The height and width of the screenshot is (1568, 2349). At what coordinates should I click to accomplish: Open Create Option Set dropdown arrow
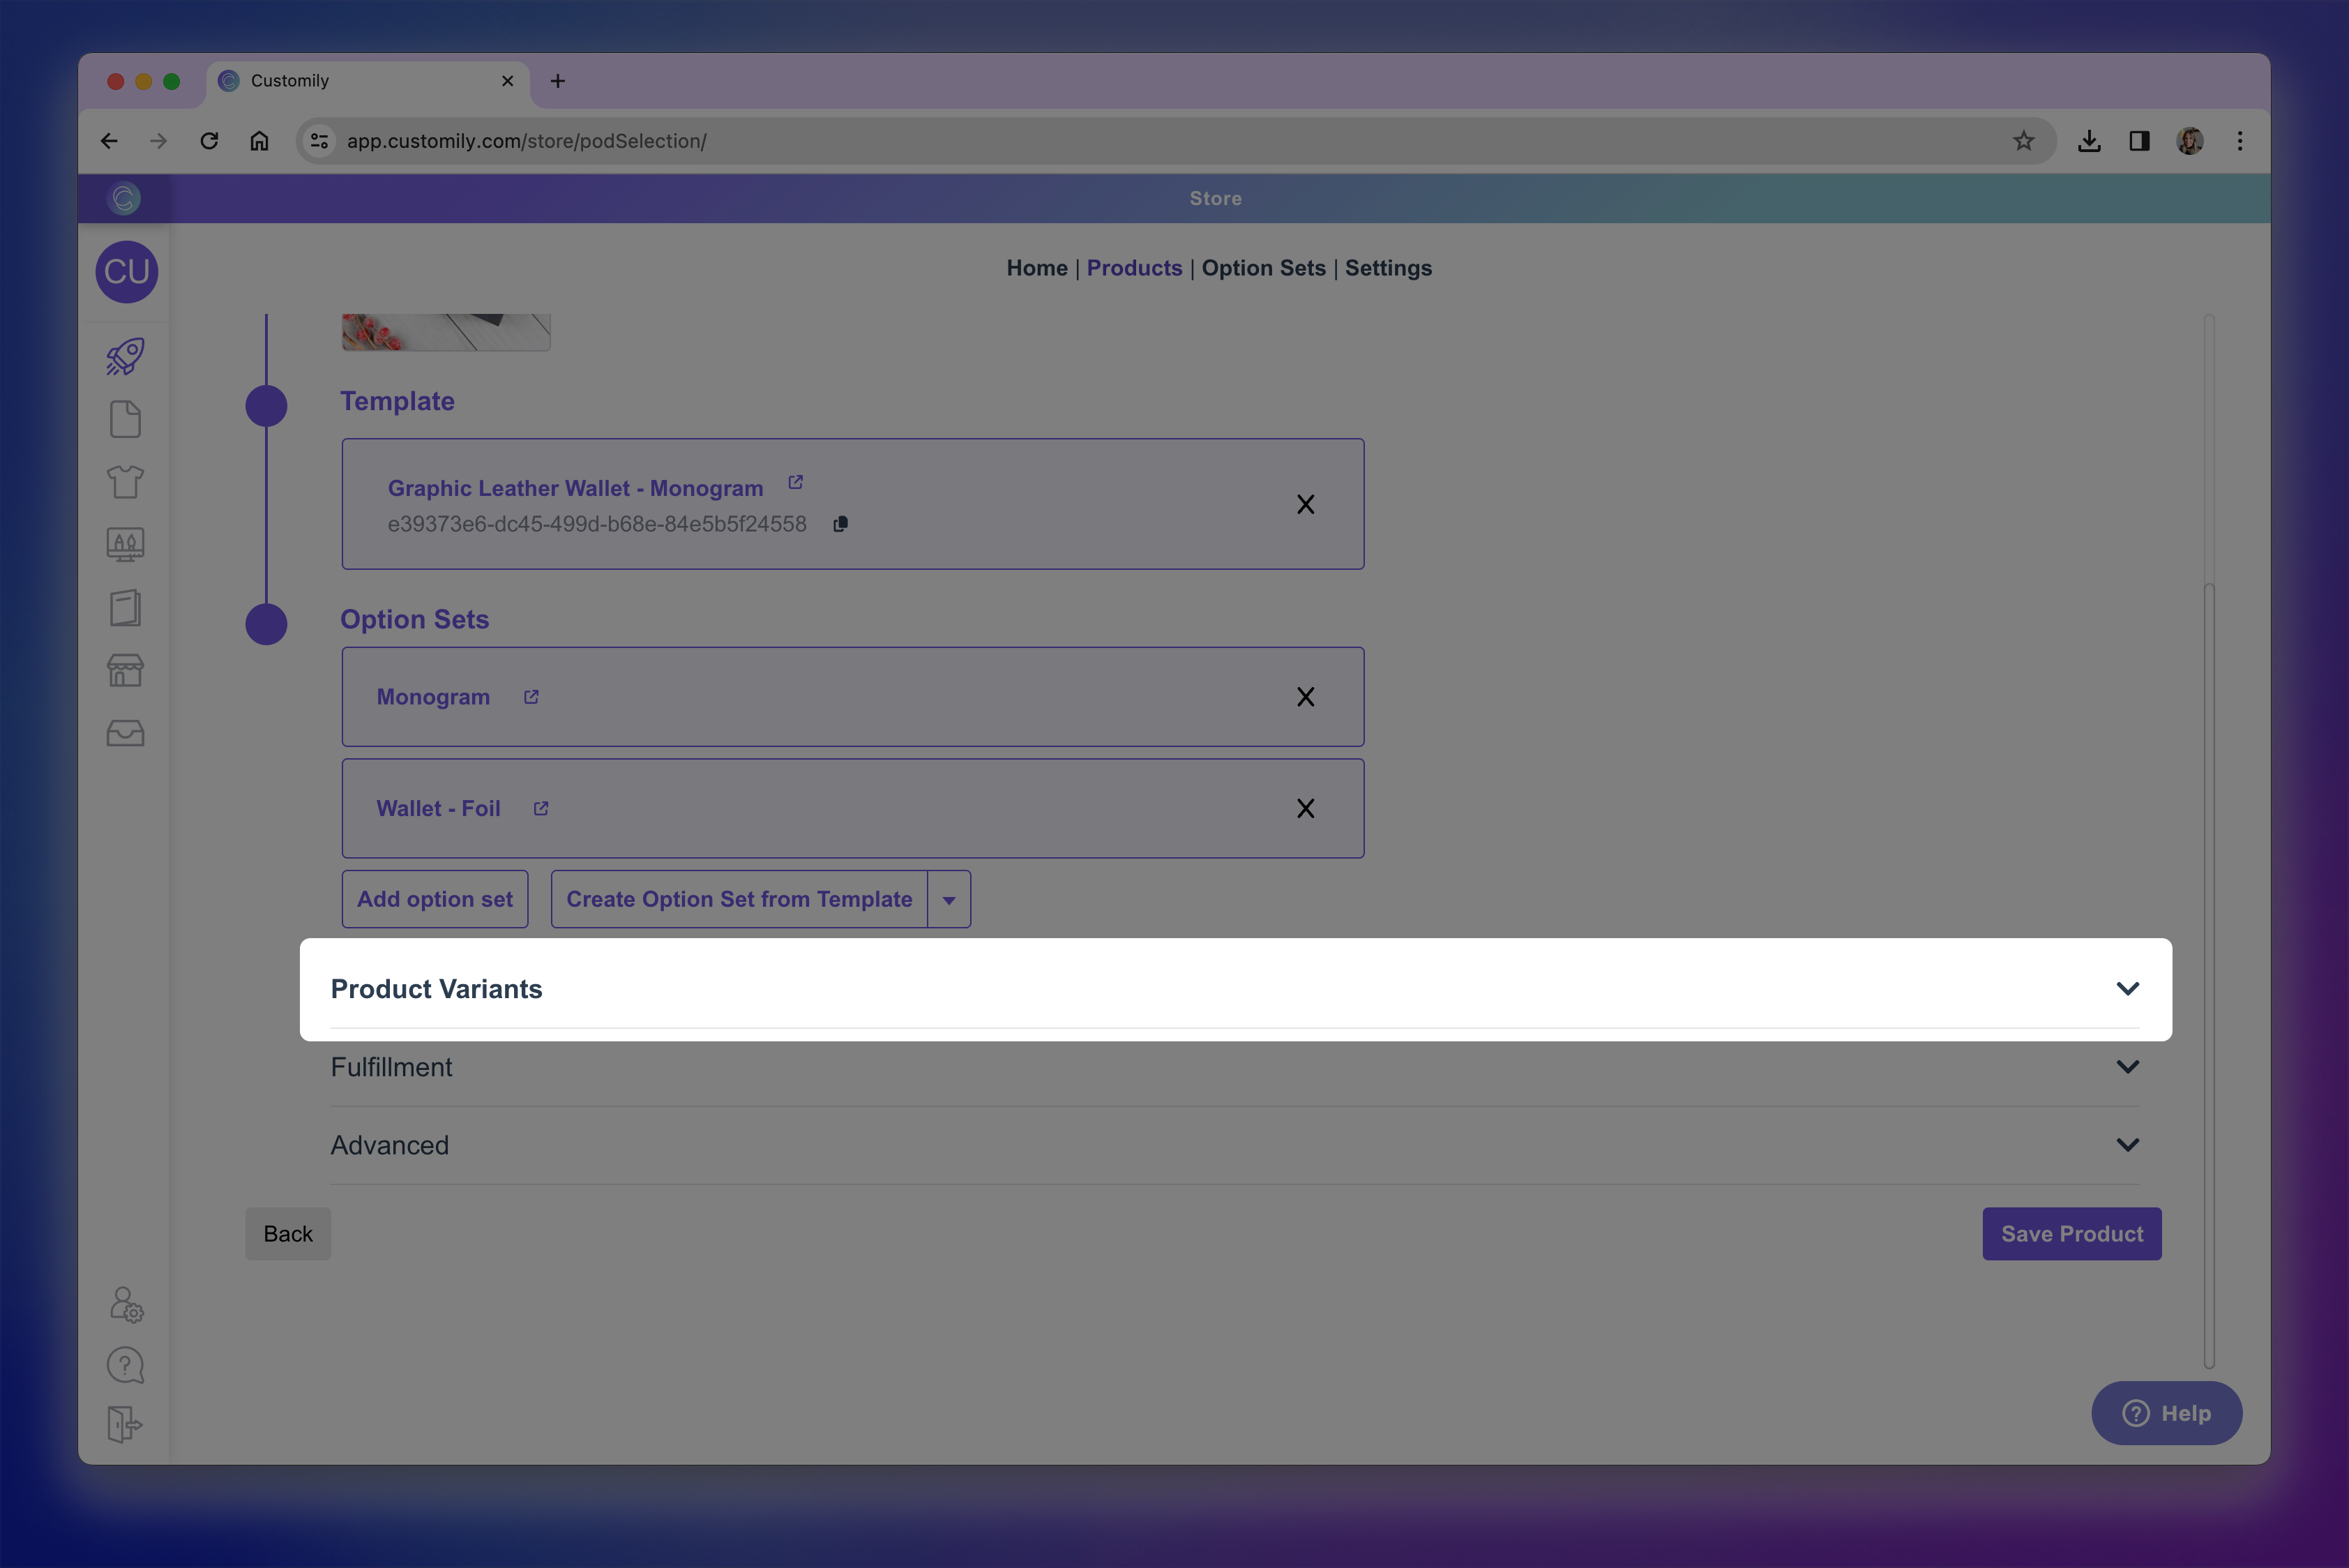948,900
